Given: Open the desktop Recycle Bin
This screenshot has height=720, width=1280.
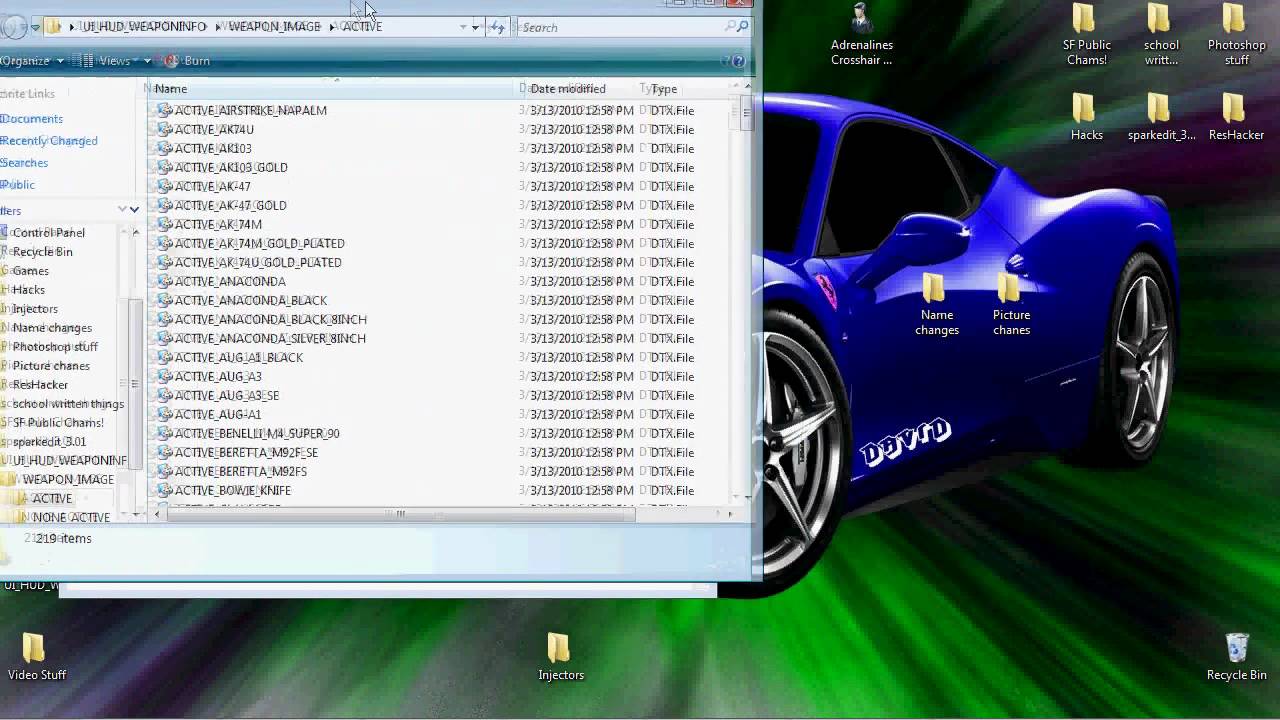Looking at the screenshot, I should click(1236, 657).
